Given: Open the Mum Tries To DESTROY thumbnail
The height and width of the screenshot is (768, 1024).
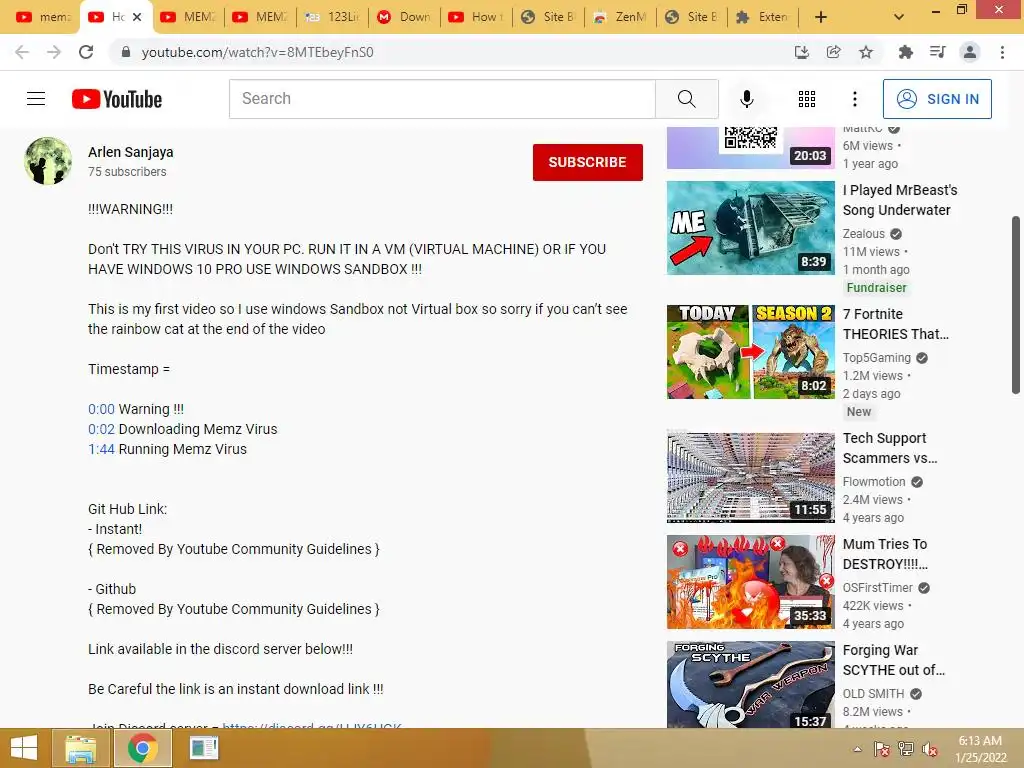Looking at the screenshot, I should [x=750, y=582].
